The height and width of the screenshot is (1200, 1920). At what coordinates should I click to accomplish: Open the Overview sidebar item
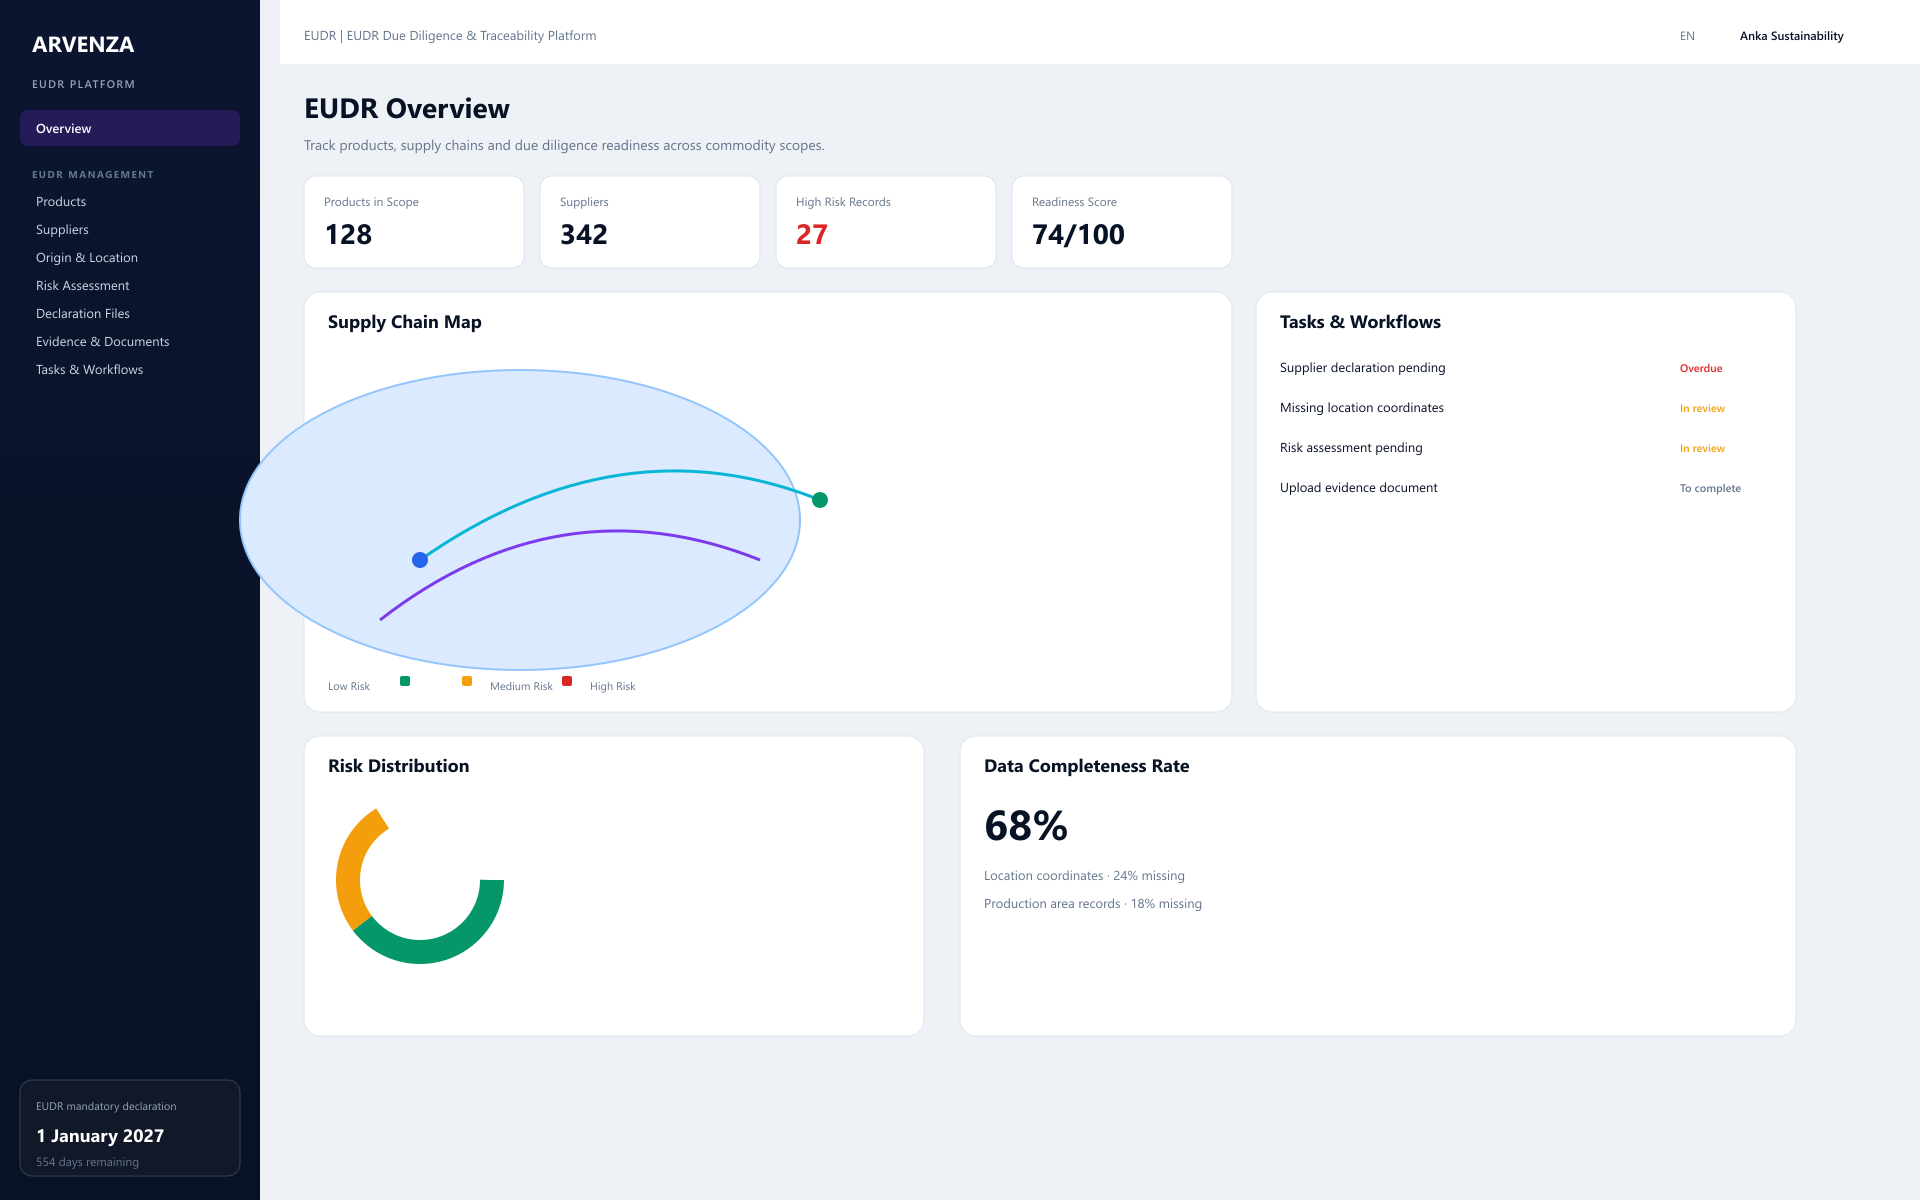tap(130, 128)
